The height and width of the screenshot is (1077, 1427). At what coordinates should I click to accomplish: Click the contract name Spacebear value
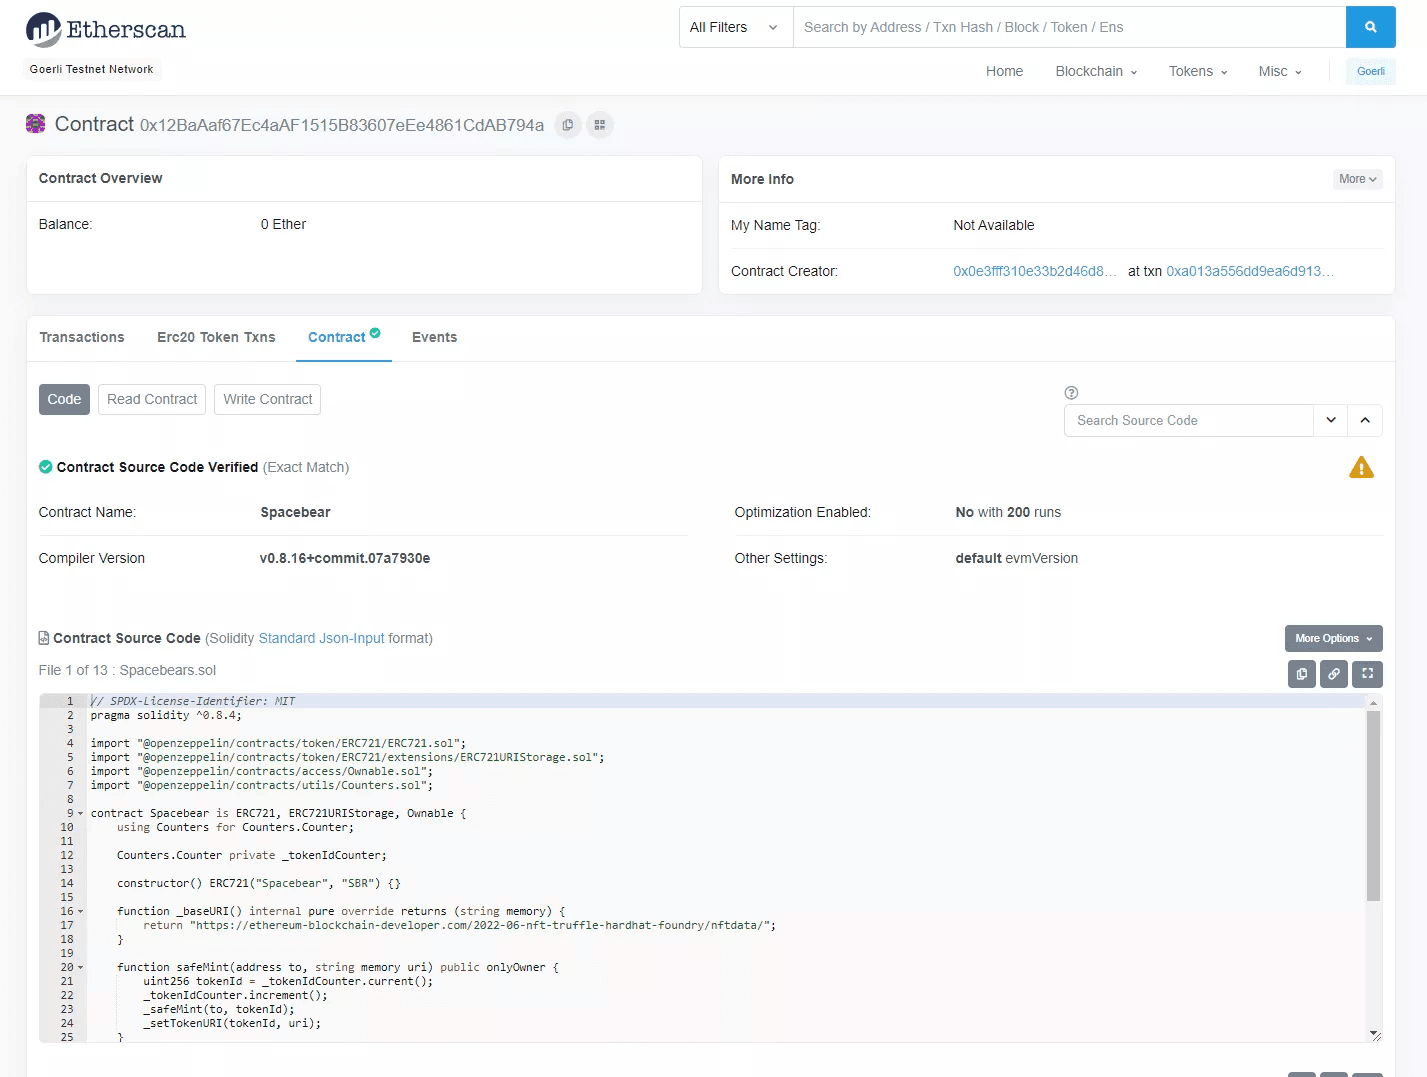295,512
